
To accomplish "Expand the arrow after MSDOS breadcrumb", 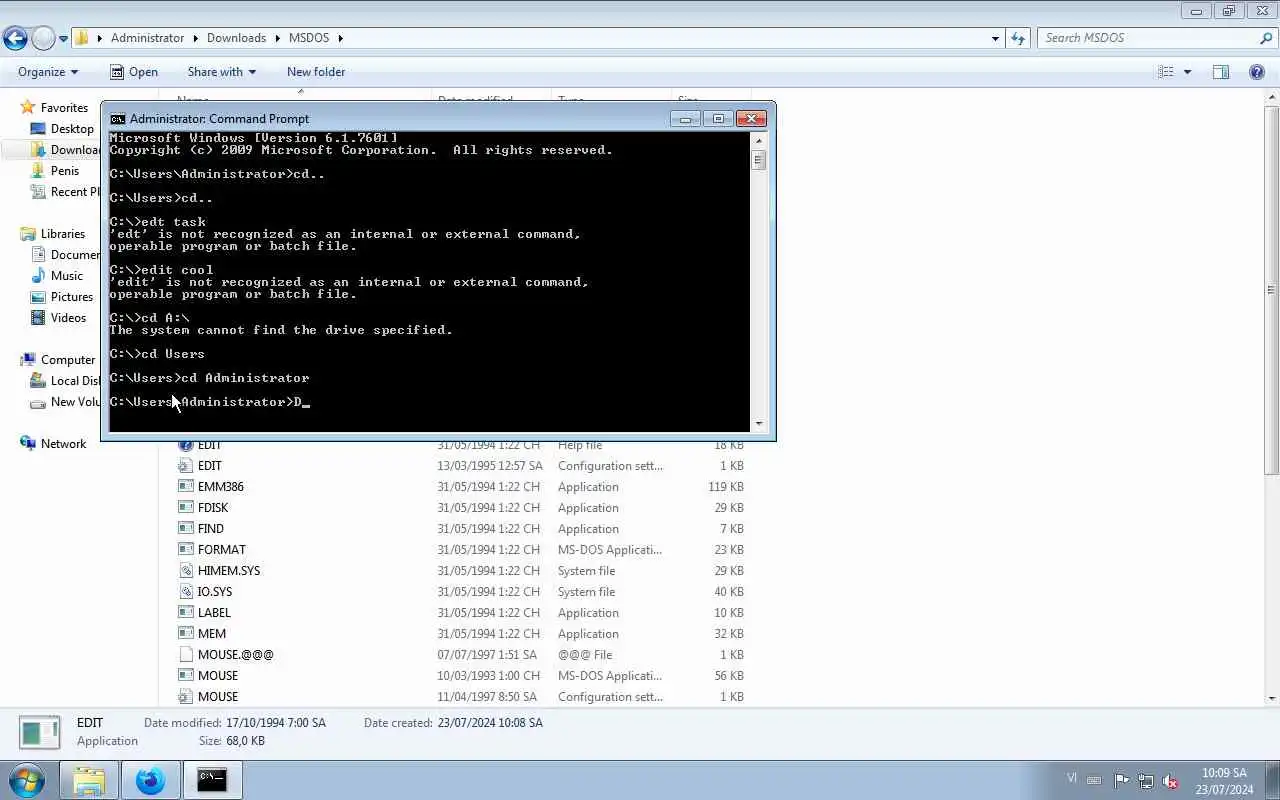I will coord(340,38).
